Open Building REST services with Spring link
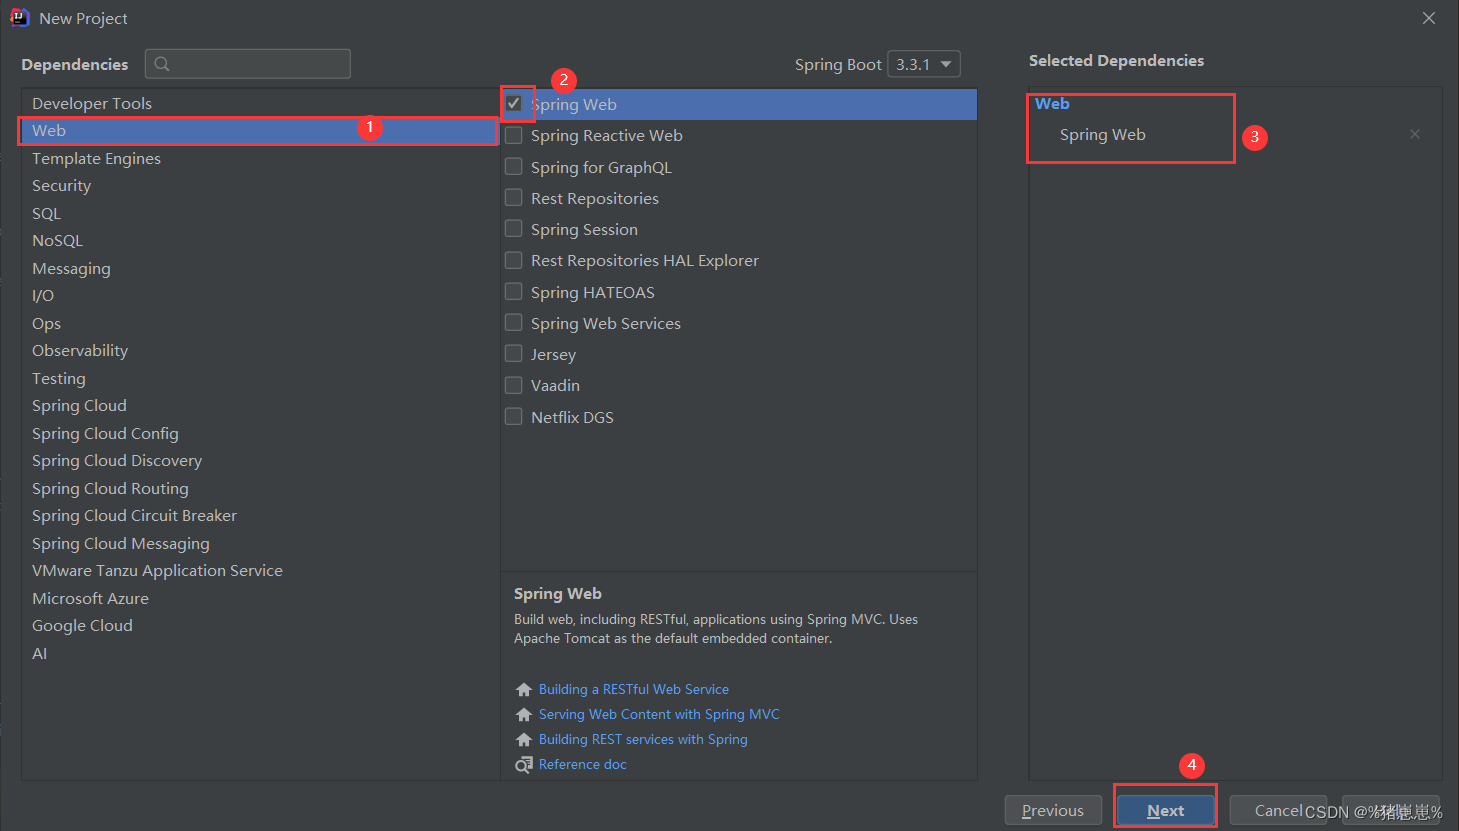The image size is (1459, 831). tap(643, 740)
